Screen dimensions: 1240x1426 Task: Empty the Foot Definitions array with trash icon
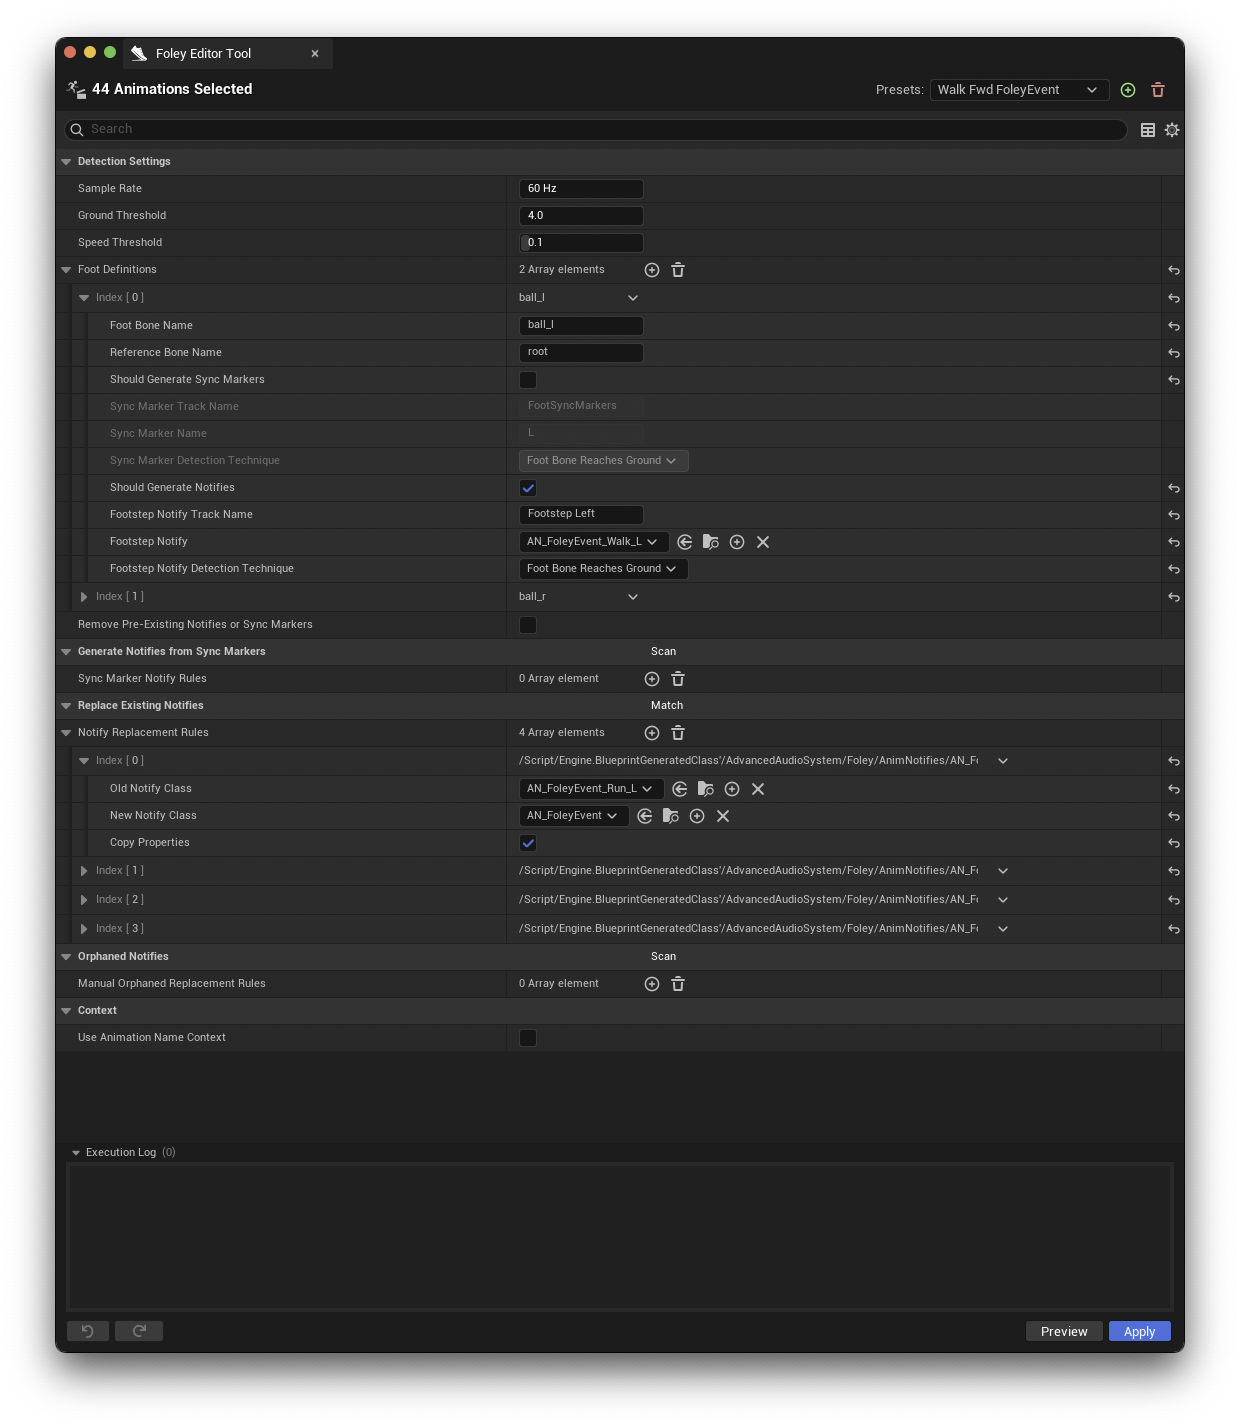[x=678, y=270]
